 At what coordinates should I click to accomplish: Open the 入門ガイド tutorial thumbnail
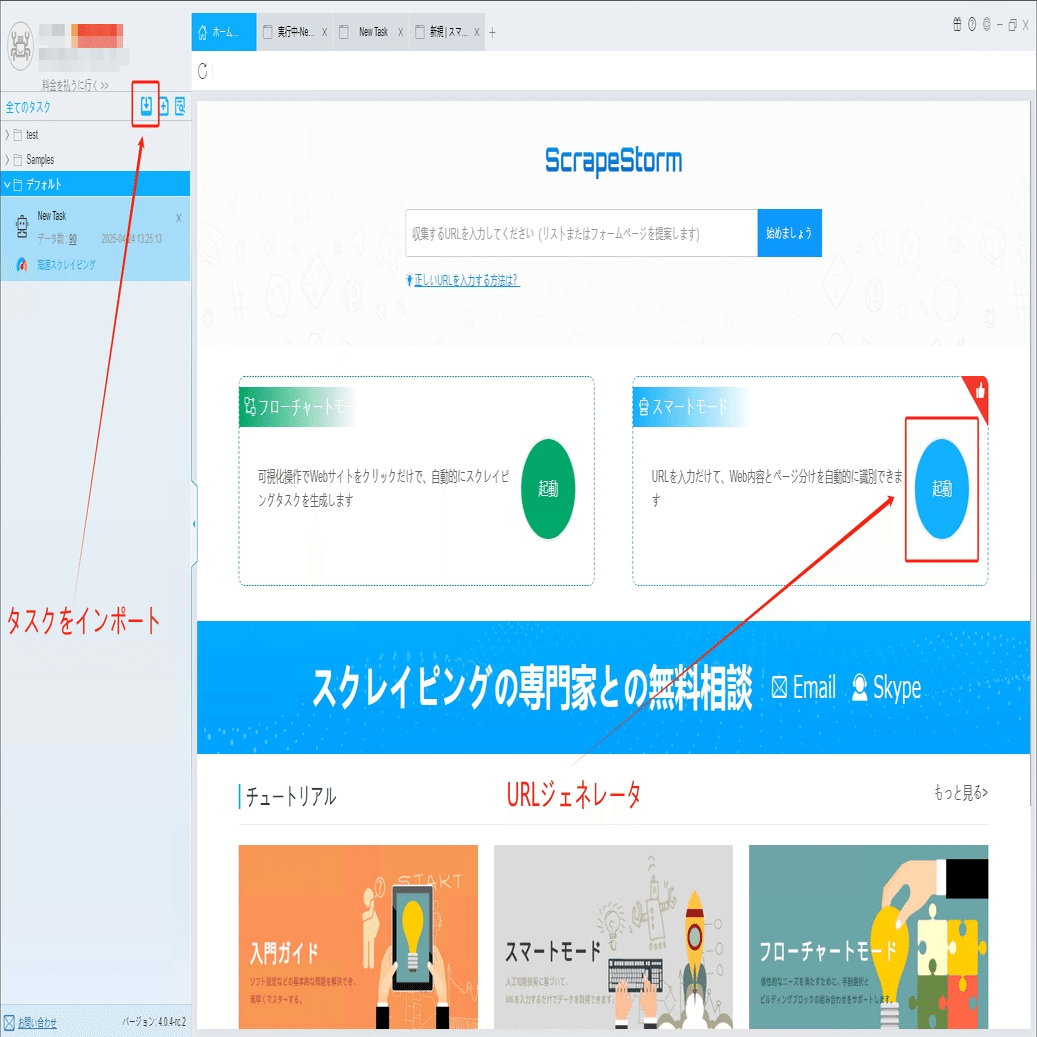click(358, 936)
